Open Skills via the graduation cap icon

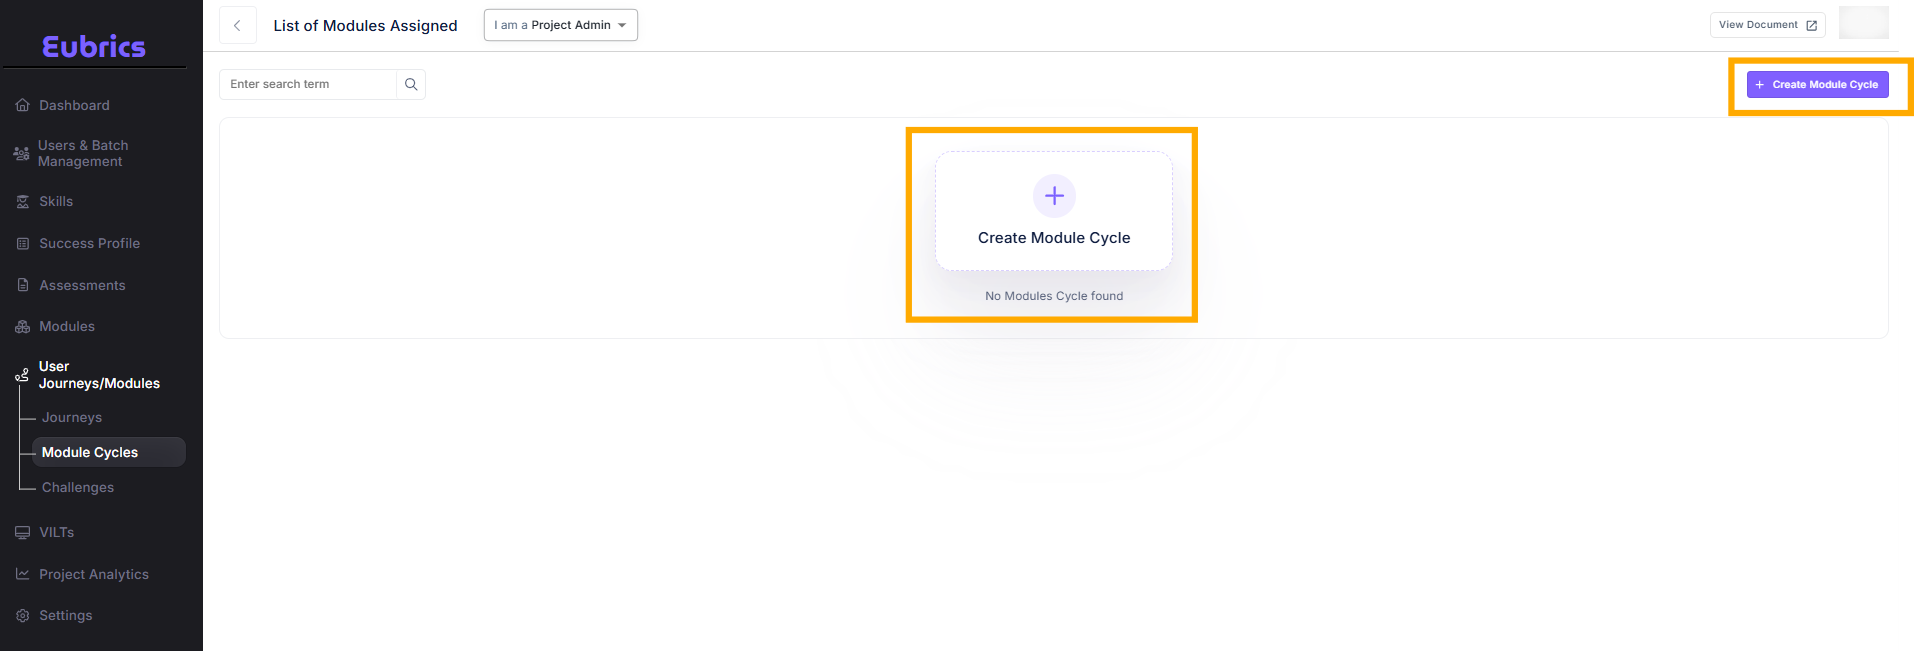tap(22, 201)
